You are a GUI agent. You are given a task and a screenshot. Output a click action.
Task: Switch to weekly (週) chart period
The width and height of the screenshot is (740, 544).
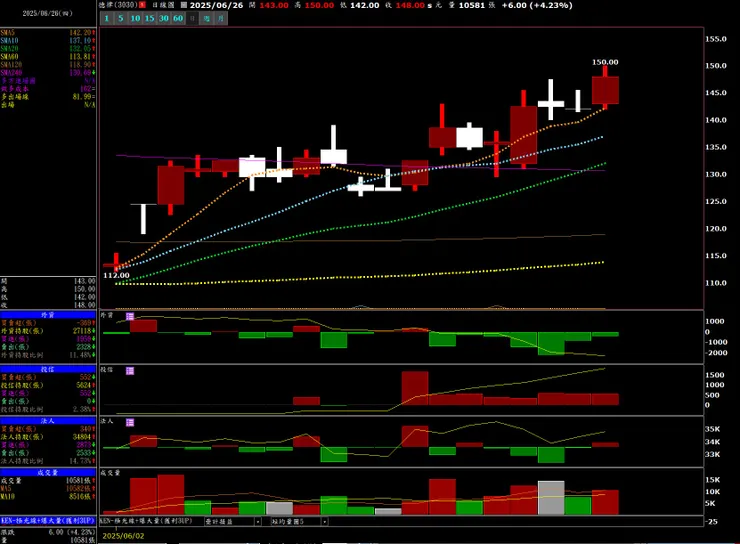(x=207, y=18)
